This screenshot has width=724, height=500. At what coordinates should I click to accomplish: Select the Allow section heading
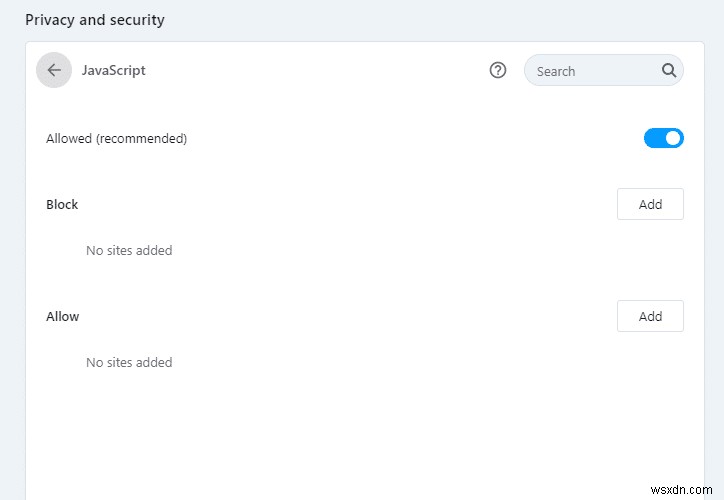62,316
